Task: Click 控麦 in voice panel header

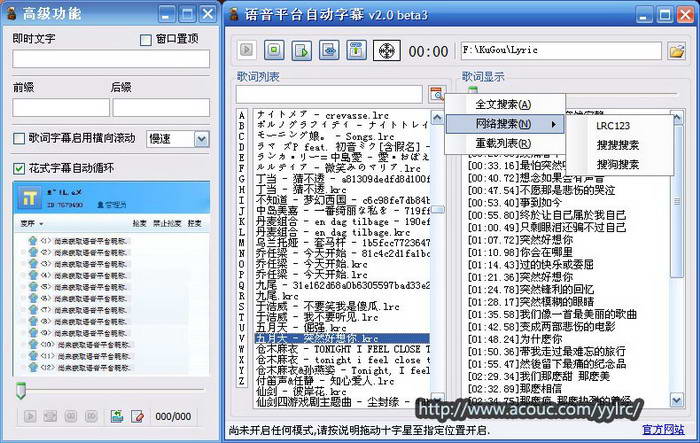Action: (195, 223)
